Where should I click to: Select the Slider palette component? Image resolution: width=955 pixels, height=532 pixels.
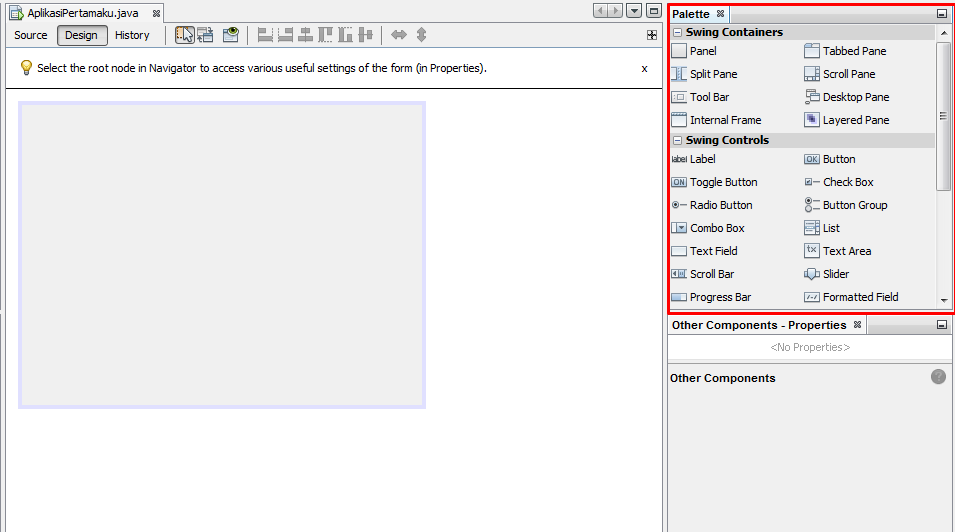click(826, 274)
